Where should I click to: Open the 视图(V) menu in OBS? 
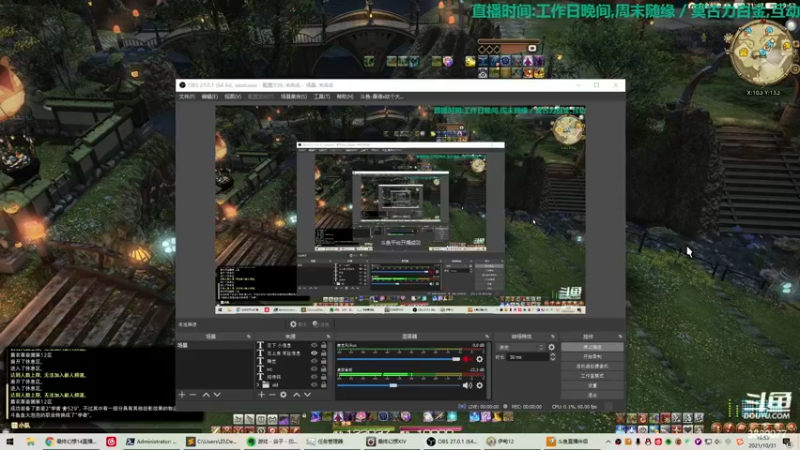pyautogui.click(x=233, y=96)
